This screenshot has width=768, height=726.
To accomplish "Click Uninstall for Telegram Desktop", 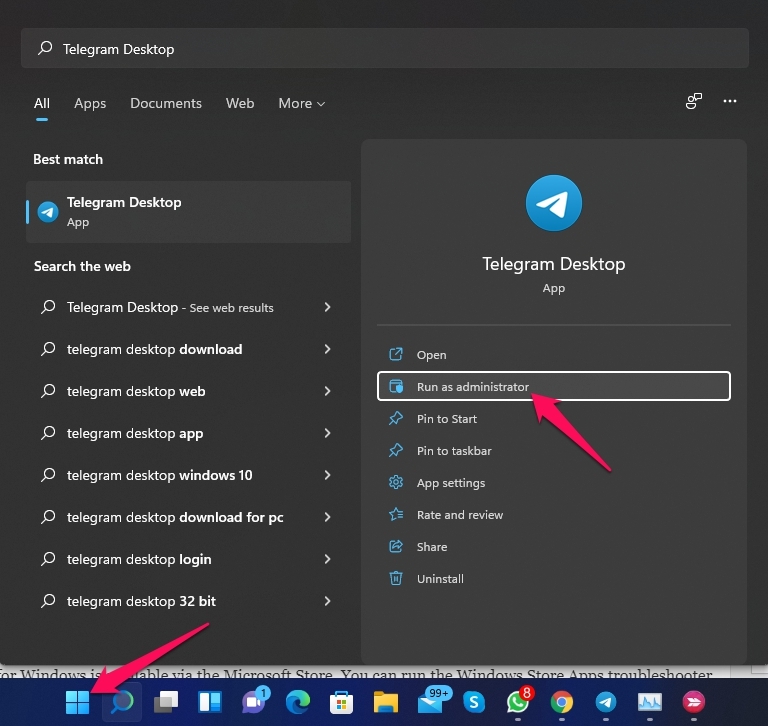I will click(x=554, y=579).
